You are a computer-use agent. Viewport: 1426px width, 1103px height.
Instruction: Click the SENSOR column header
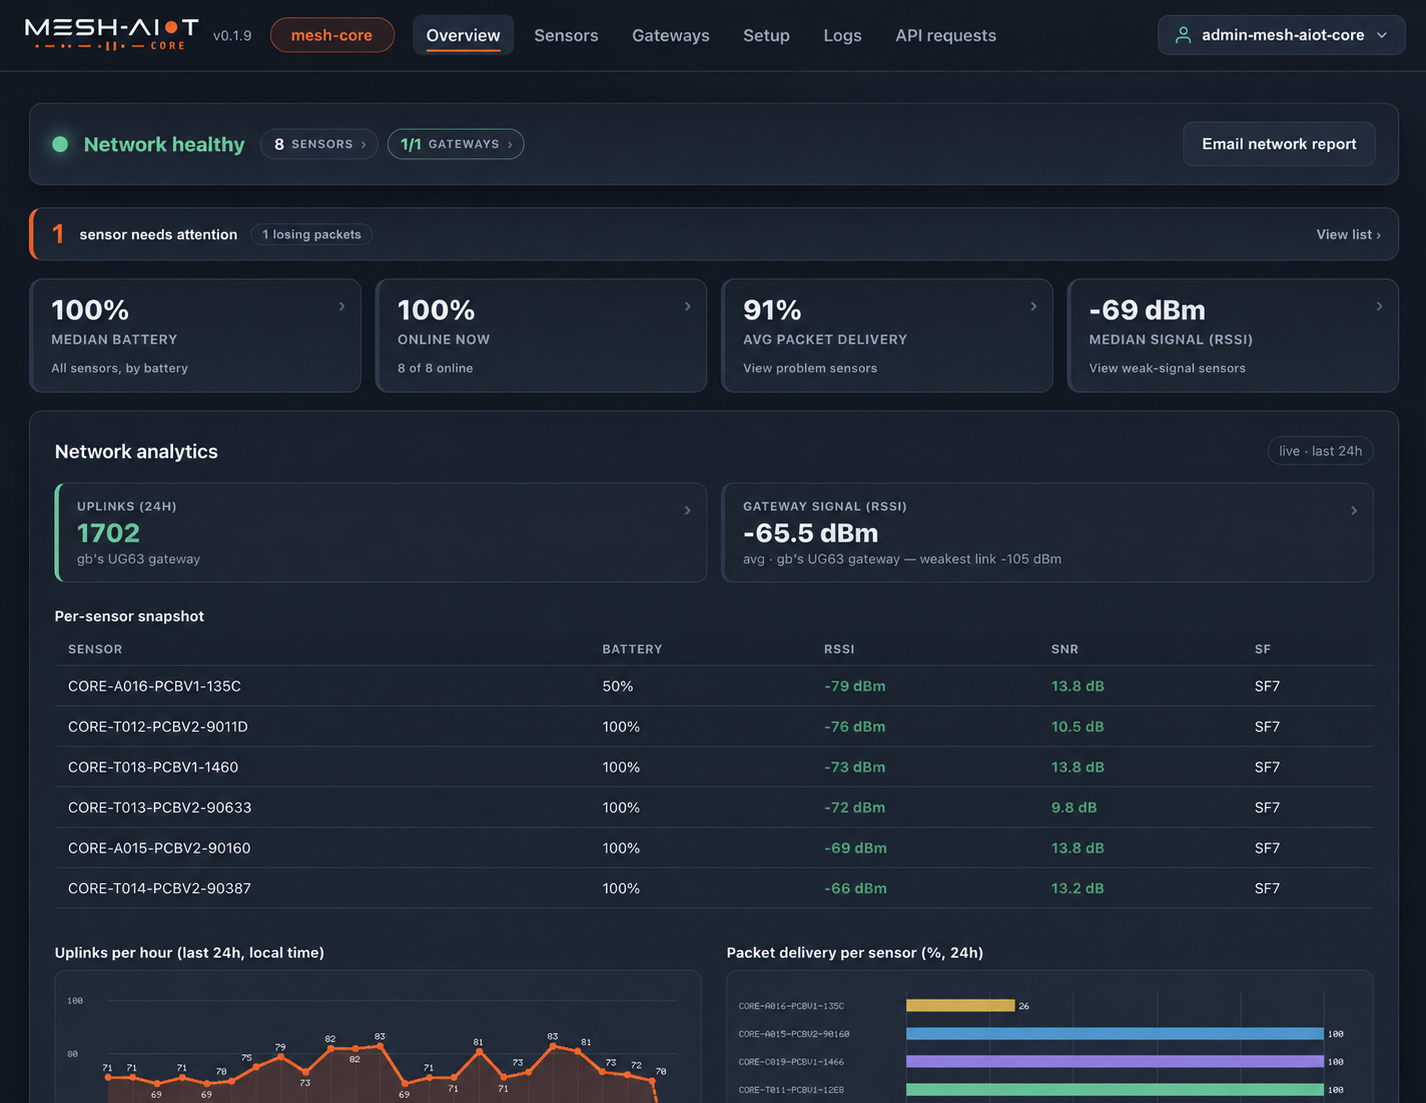[95, 649]
